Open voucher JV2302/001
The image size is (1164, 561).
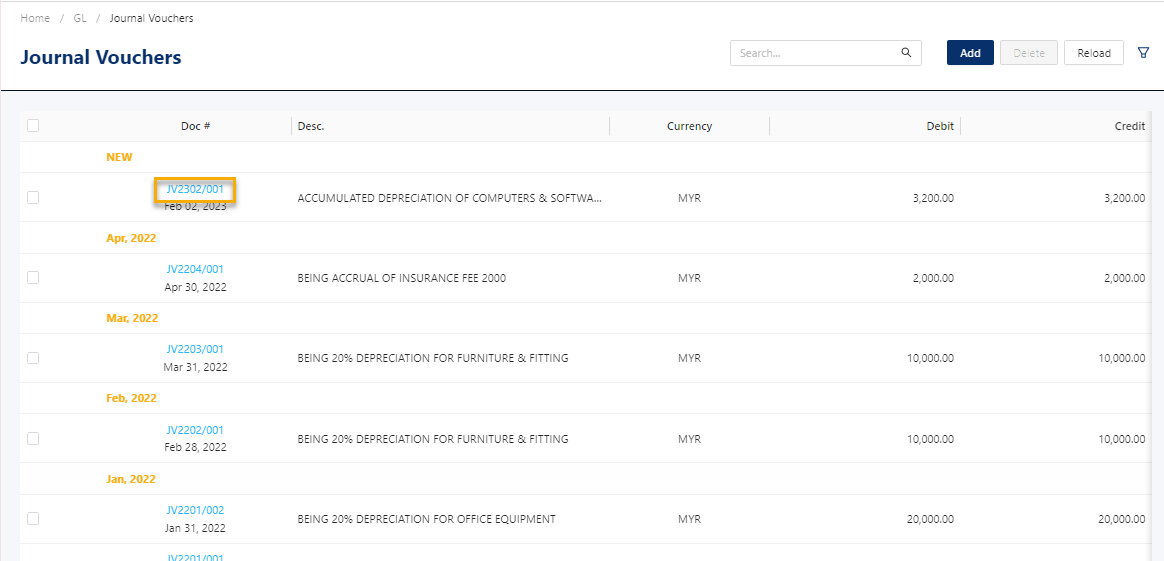pos(195,189)
